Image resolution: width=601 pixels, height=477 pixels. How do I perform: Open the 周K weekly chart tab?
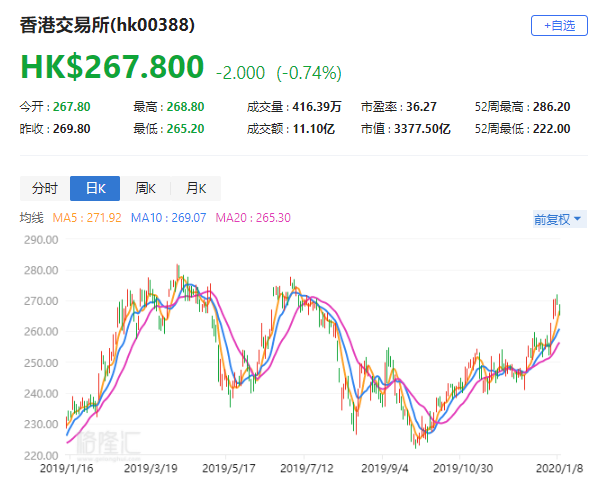tap(145, 188)
